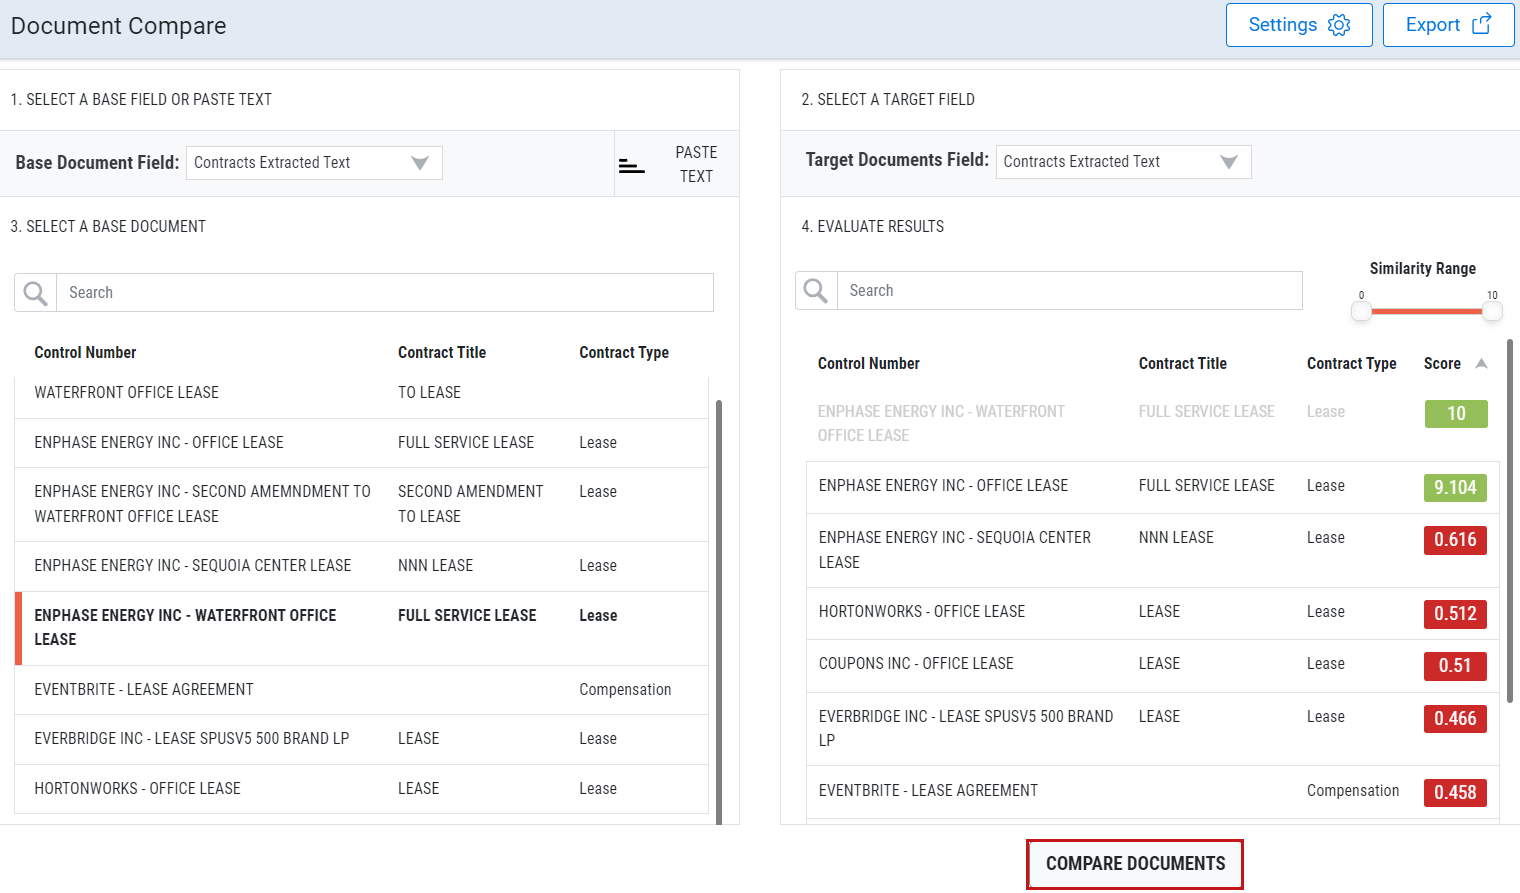The width and height of the screenshot is (1520, 893).
Task: Select base document ENPHASE ENERGY INC - SECOND AMEMNDMENT
Action: 361,505
